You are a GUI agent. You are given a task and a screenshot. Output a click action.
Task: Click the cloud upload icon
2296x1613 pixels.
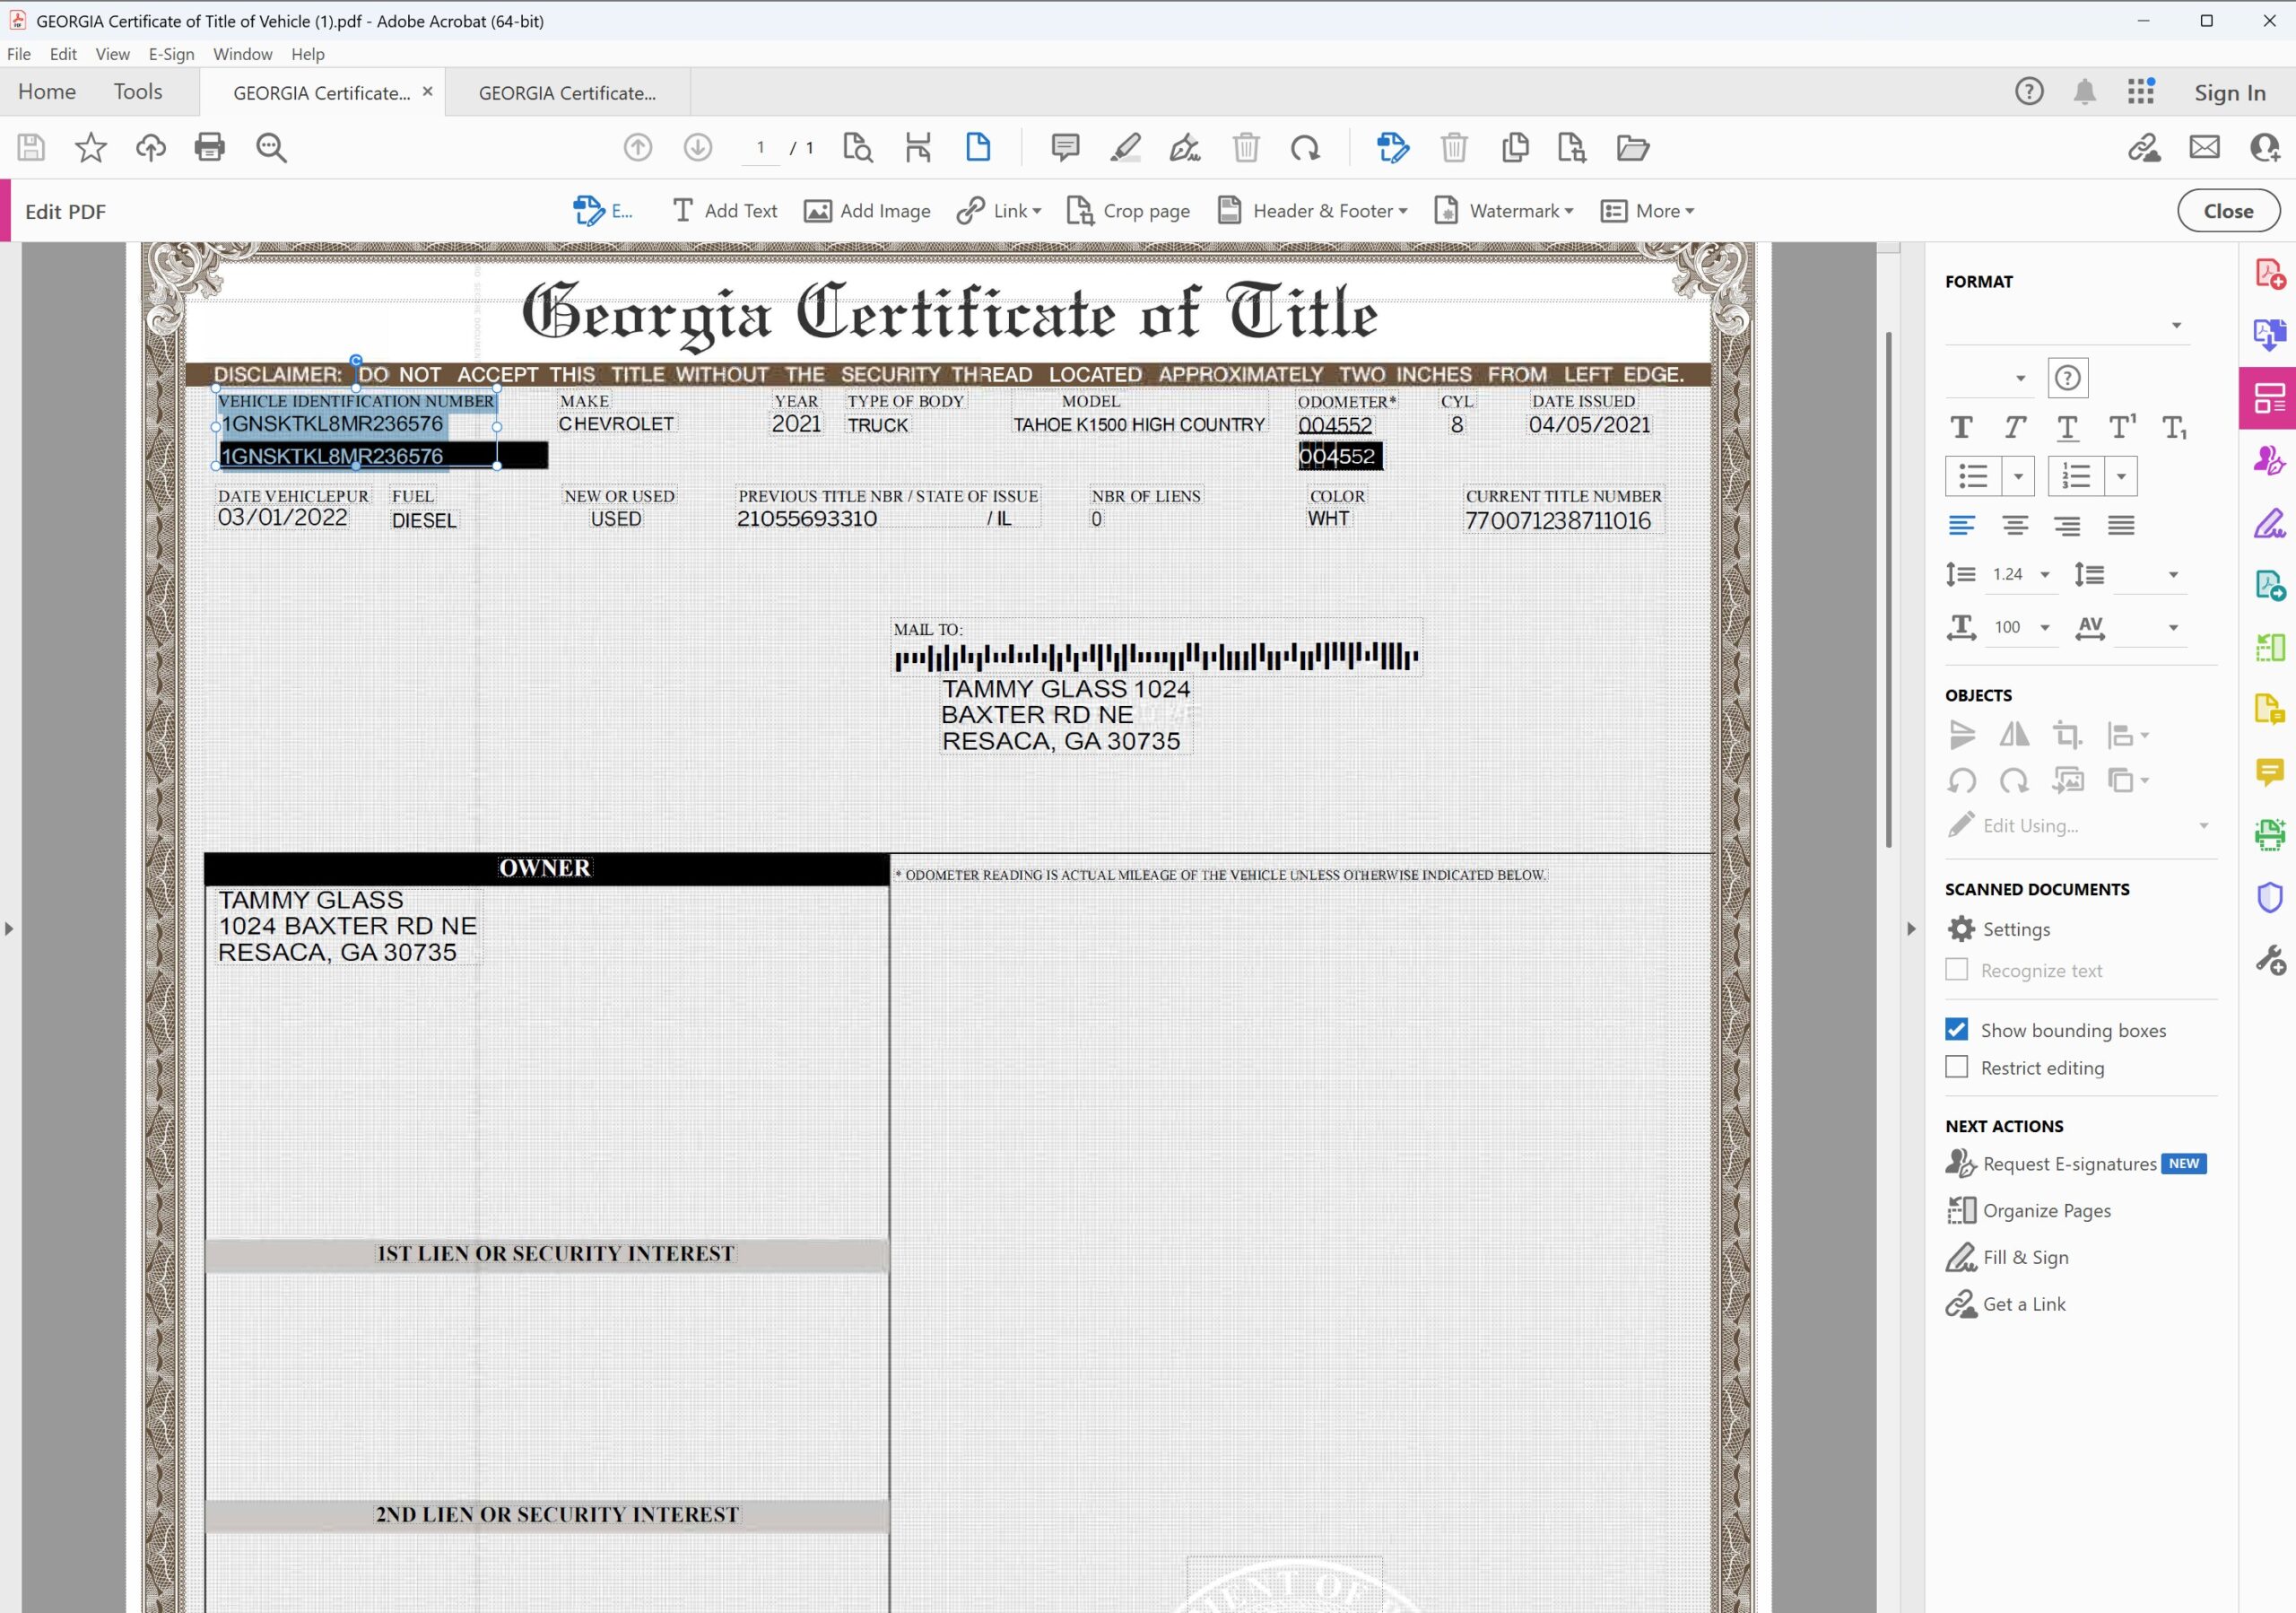coord(151,148)
